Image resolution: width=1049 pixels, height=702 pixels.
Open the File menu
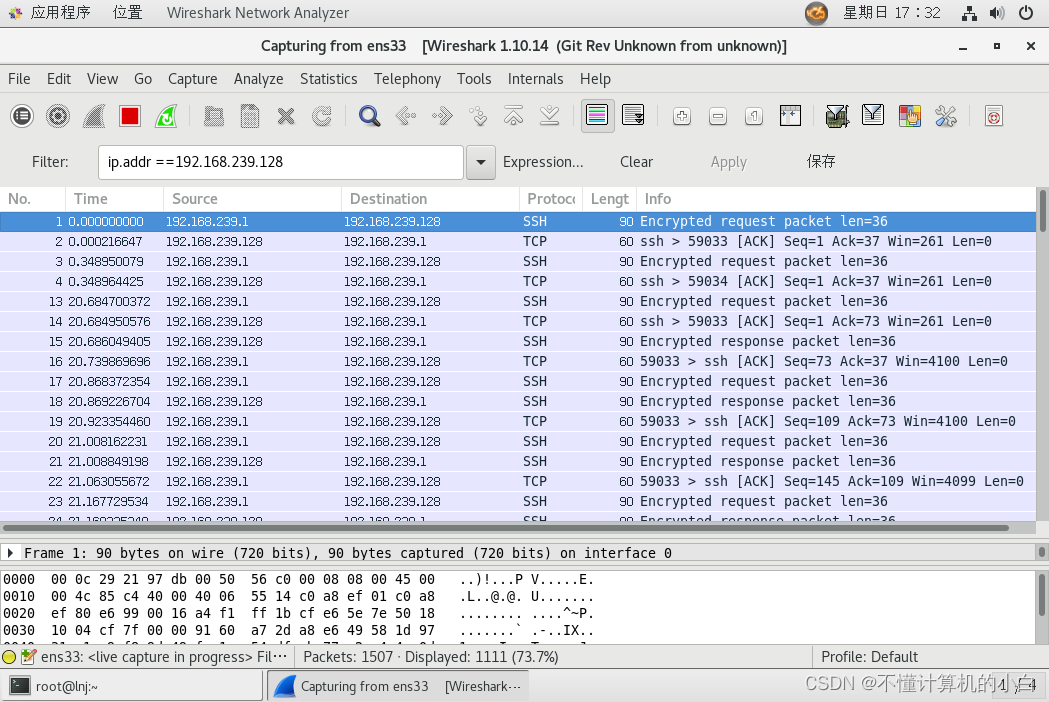(19, 79)
